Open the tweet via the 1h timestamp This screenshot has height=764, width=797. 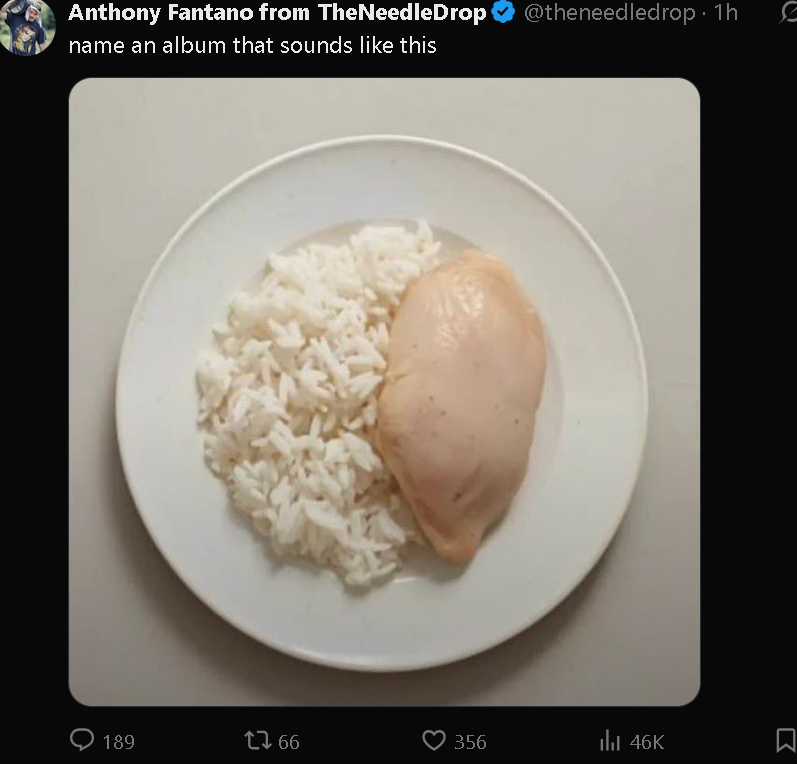click(725, 13)
